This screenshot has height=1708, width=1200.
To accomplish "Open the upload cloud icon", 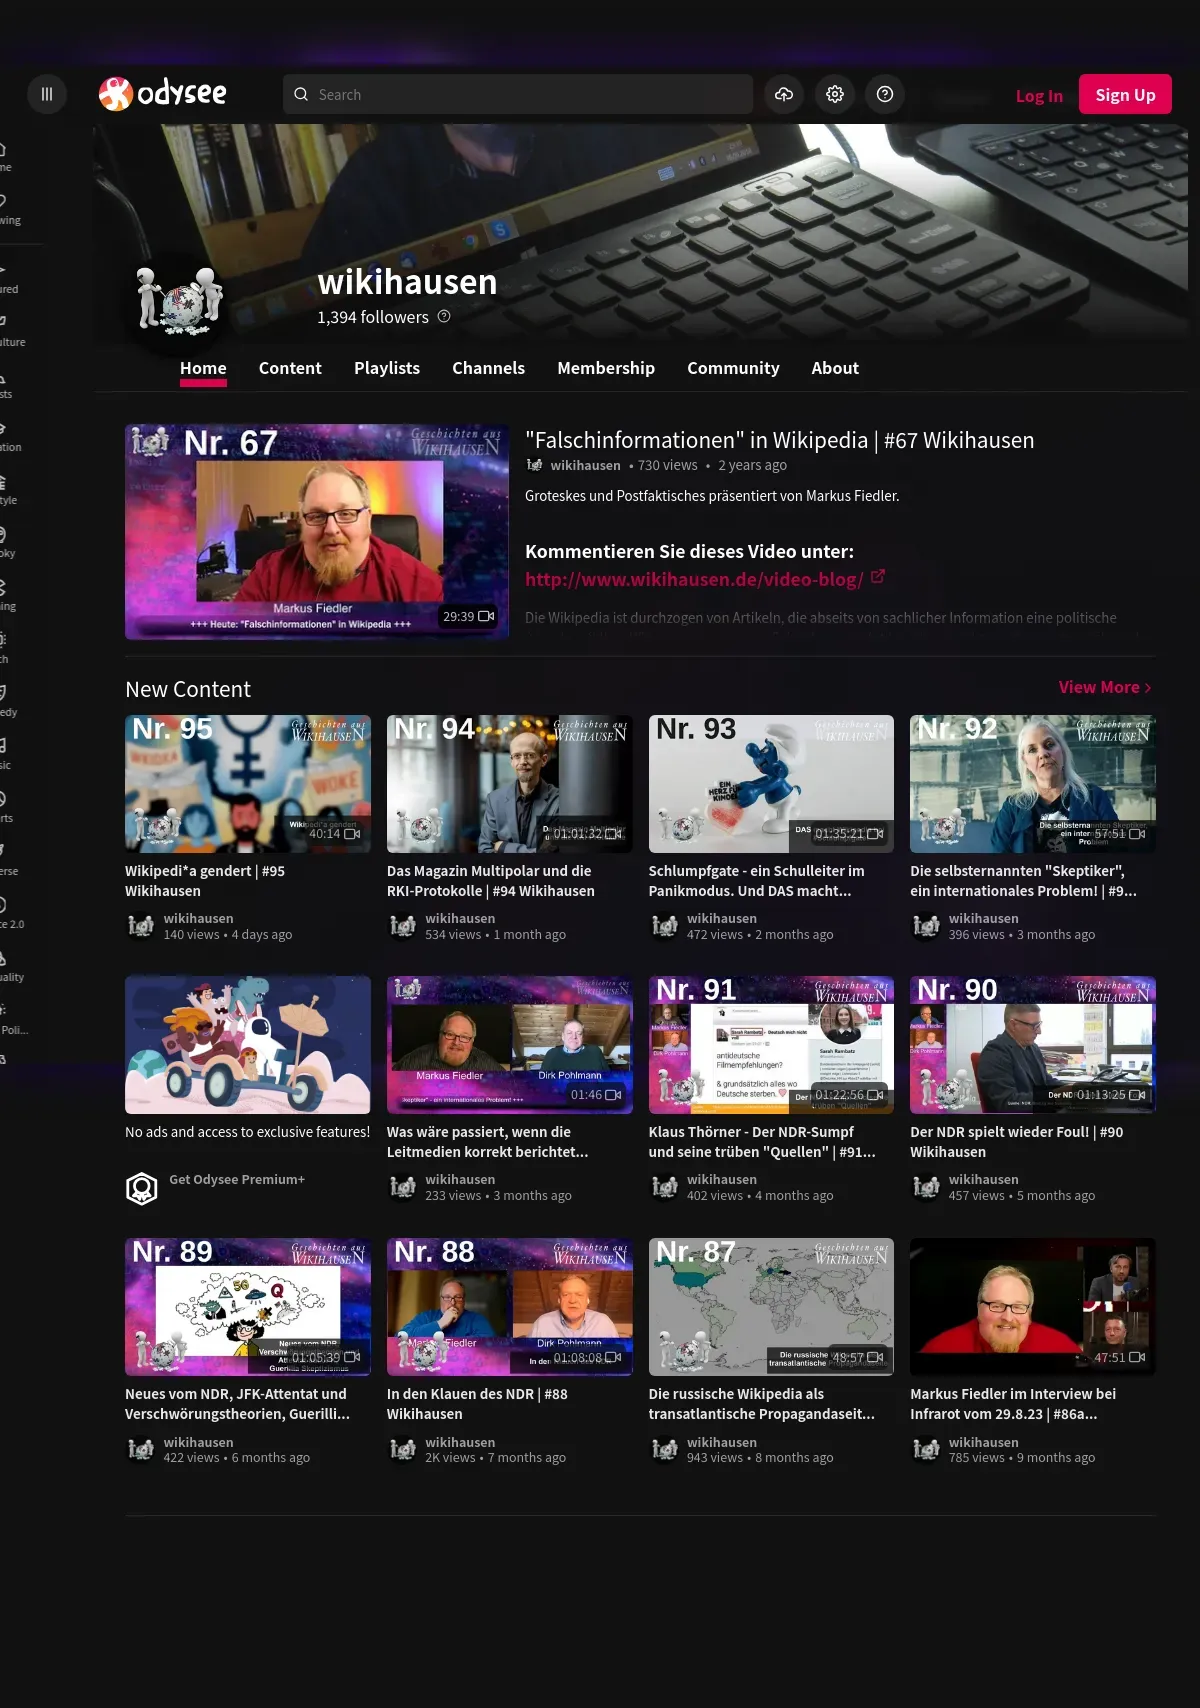I will (784, 94).
